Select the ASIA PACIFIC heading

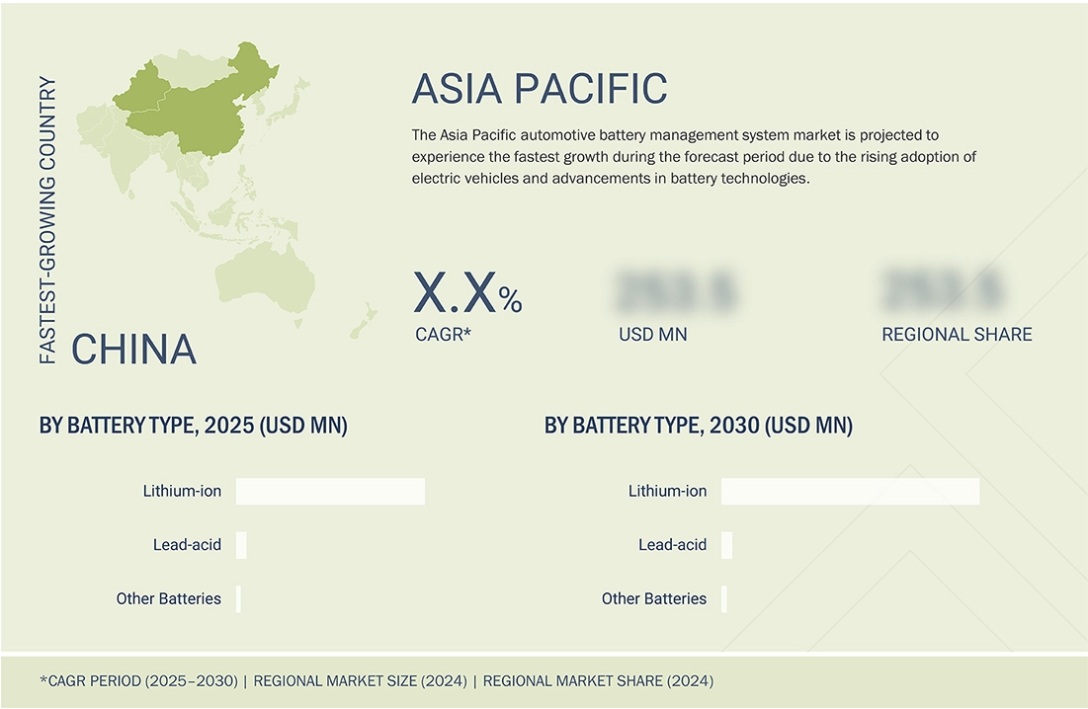point(539,89)
